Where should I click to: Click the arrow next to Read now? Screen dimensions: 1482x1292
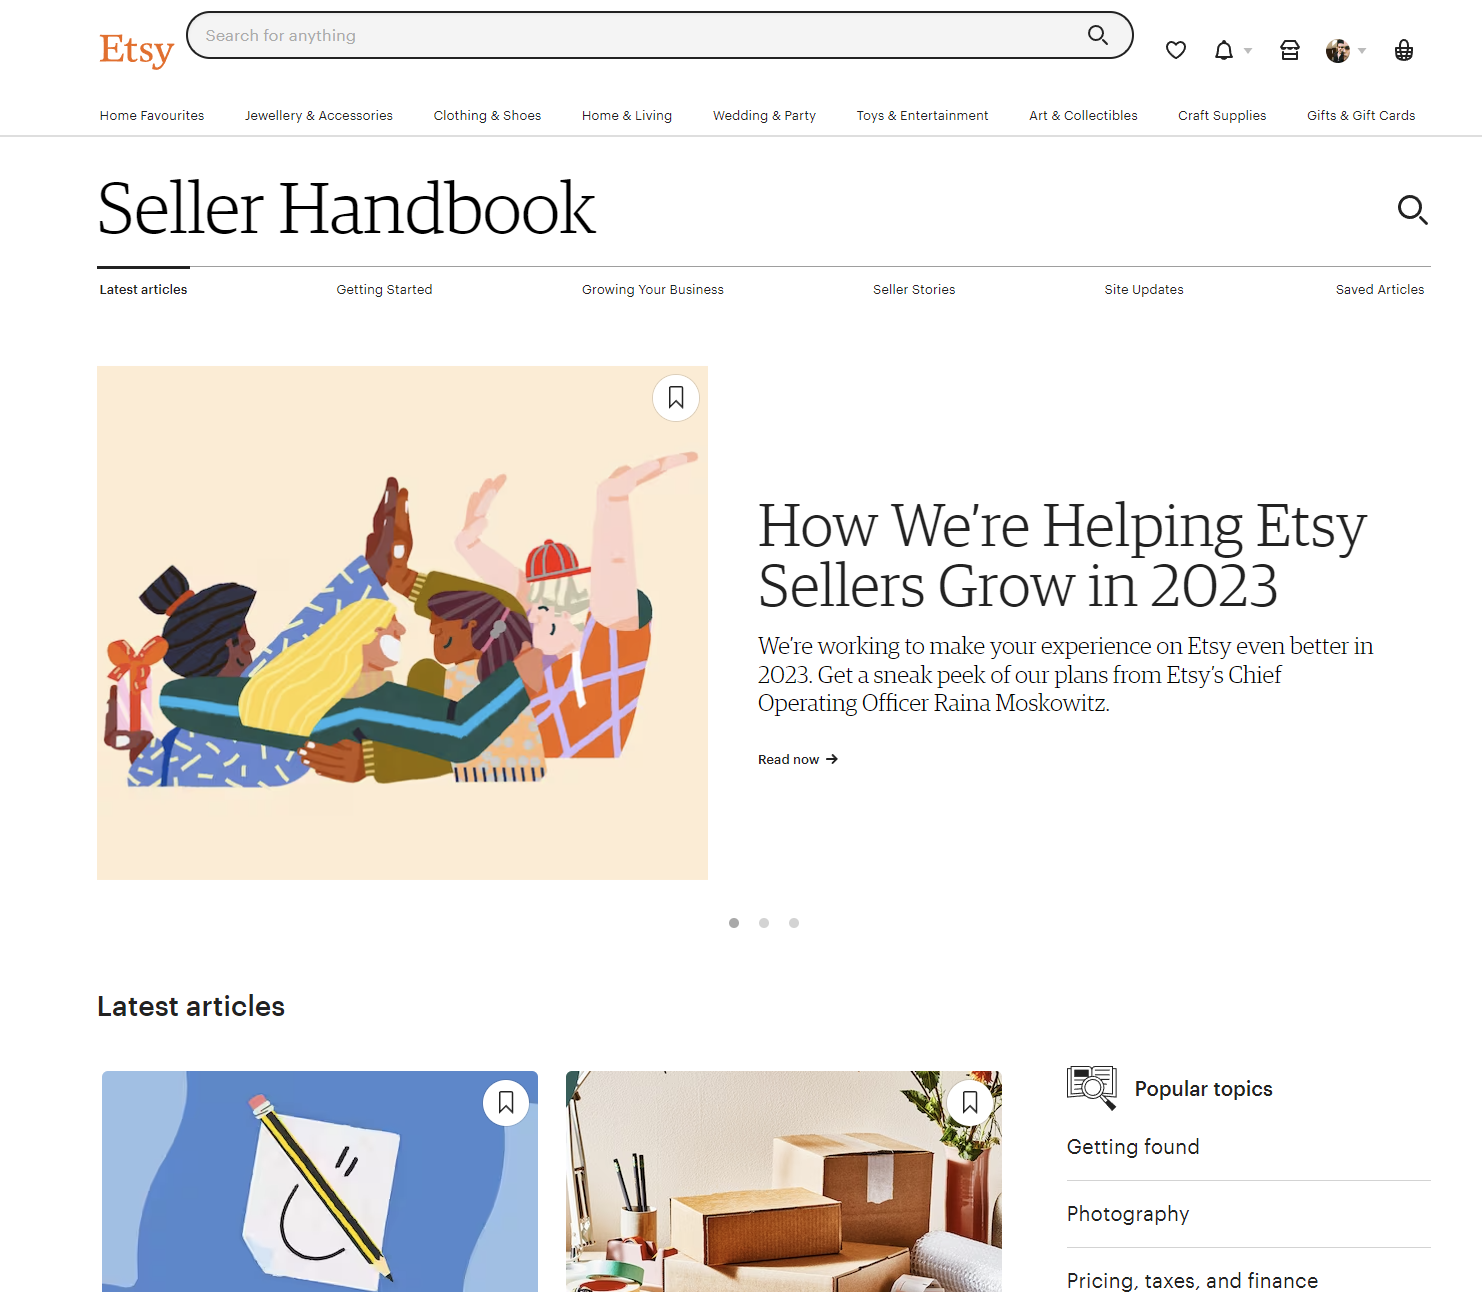click(832, 760)
